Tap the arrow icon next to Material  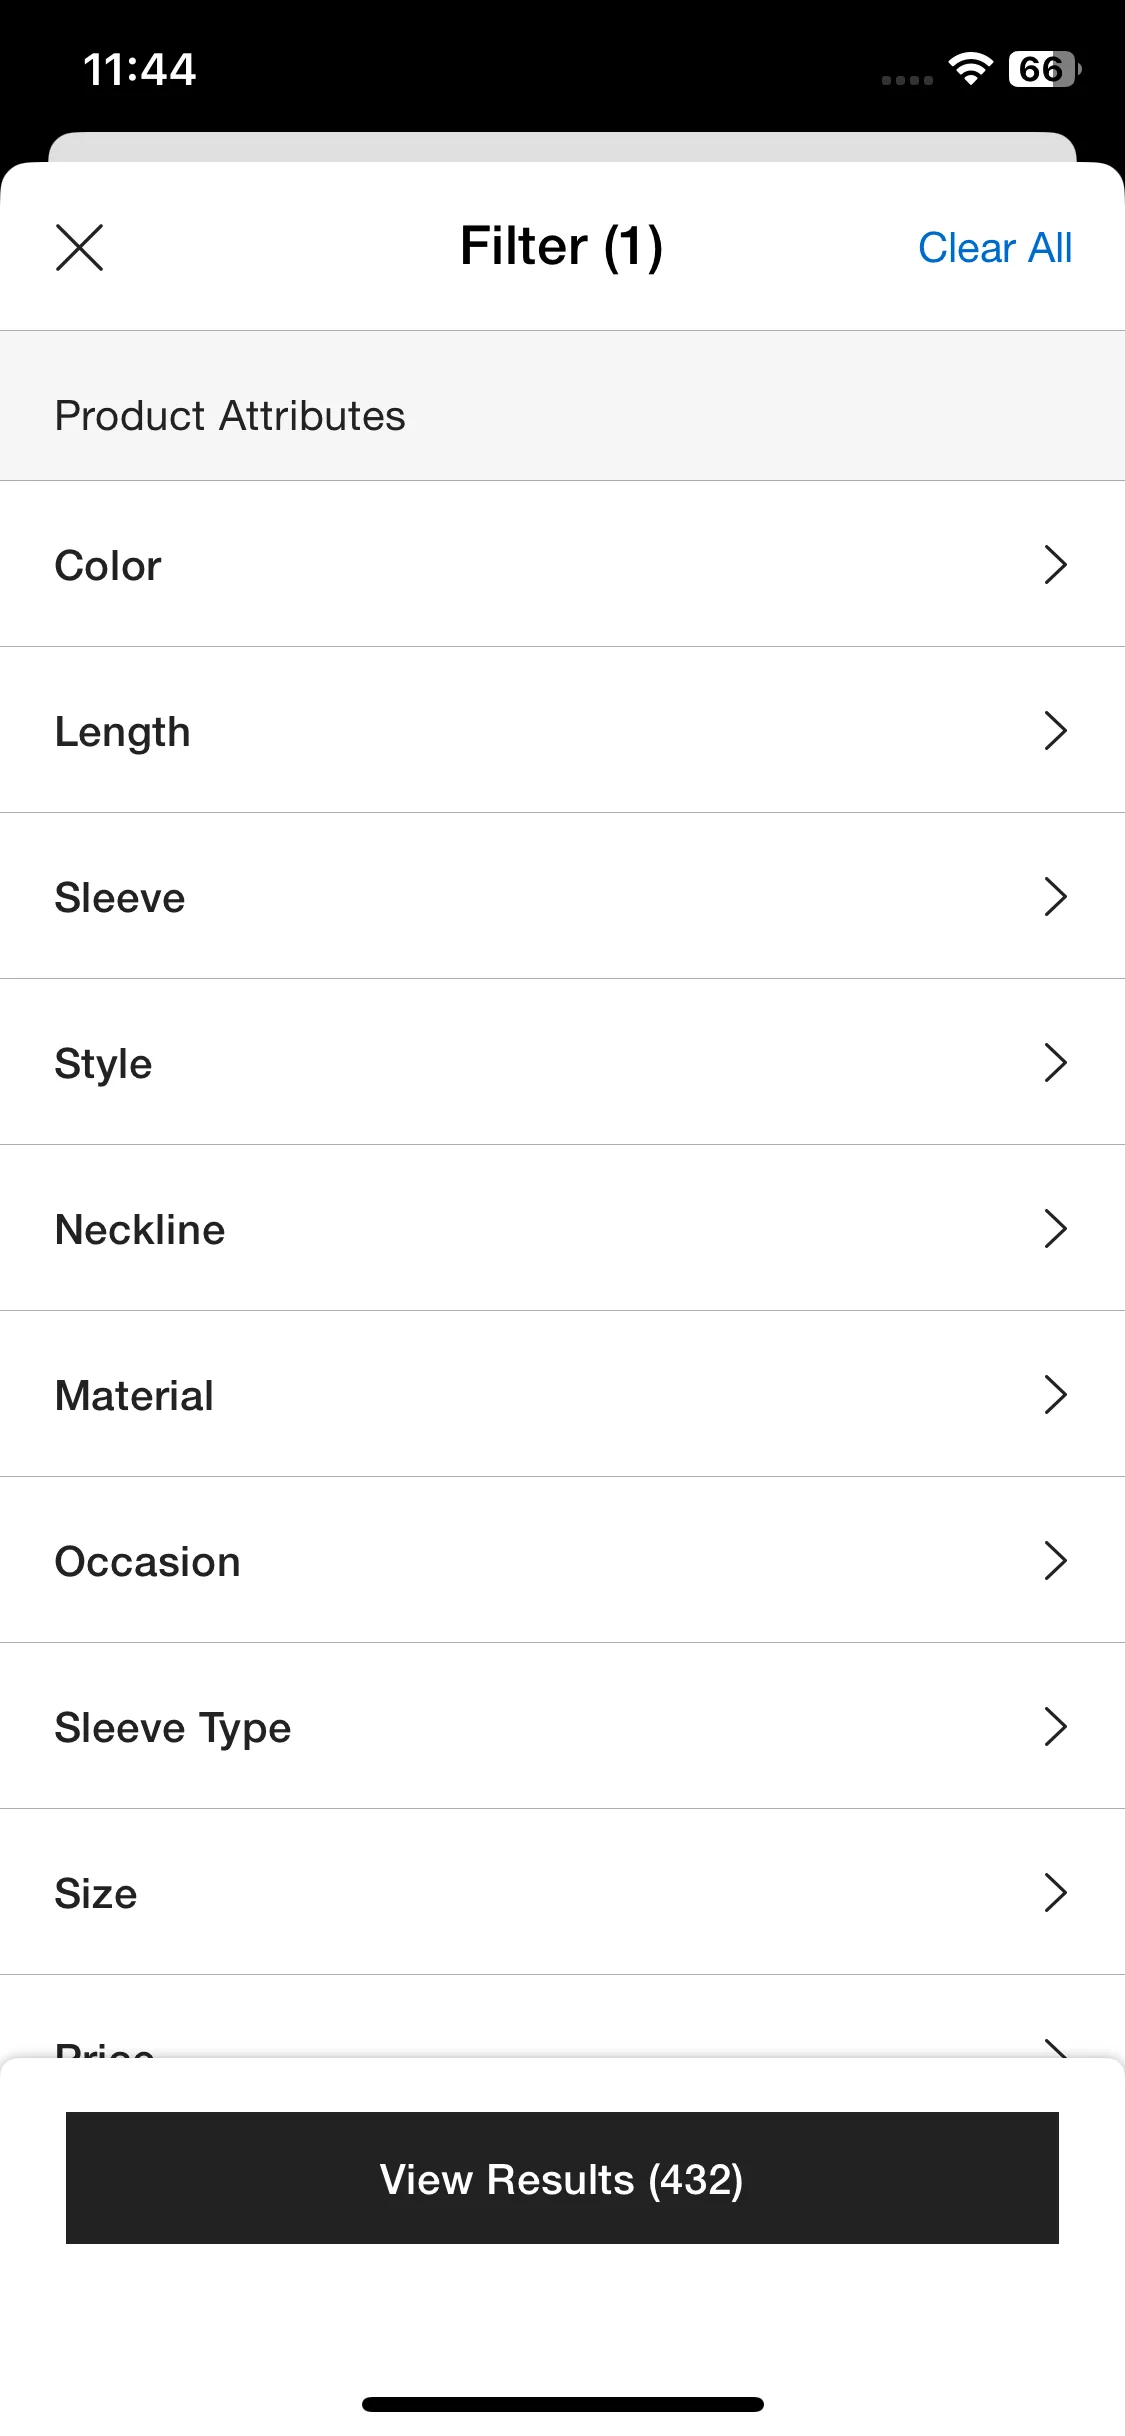(x=1055, y=1394)
